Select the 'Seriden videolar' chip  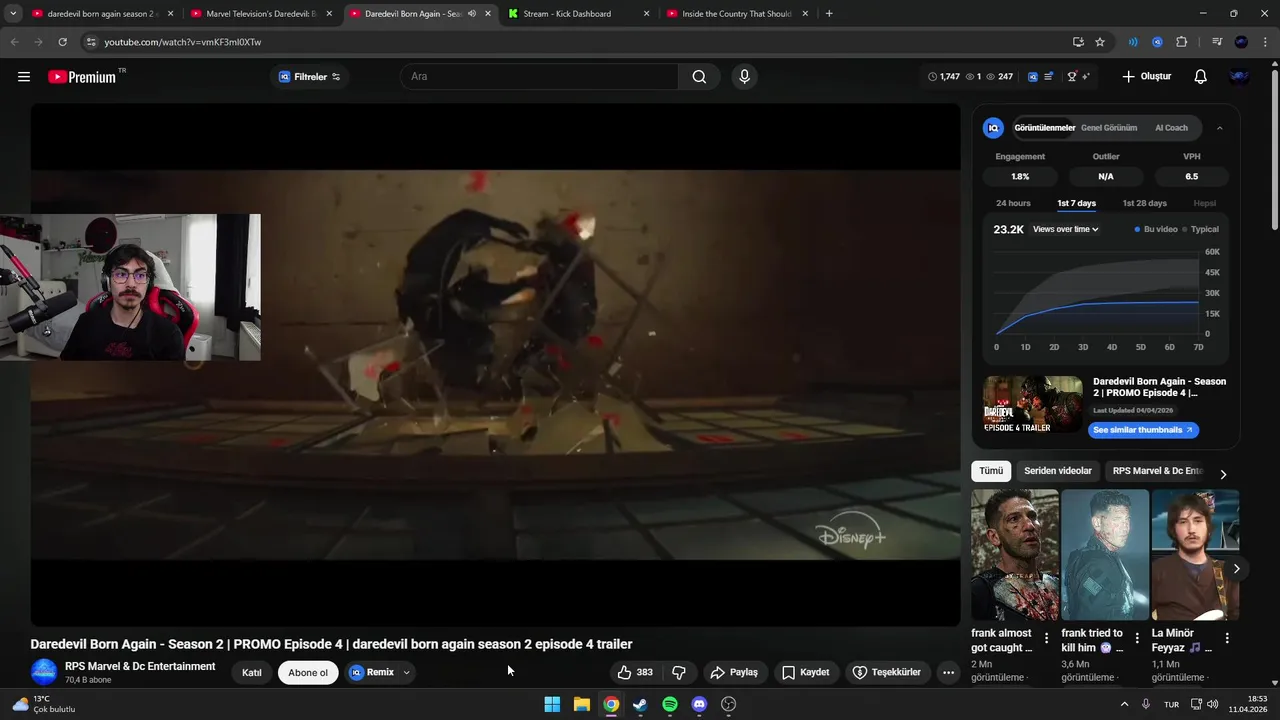[x=1058, y=471]
